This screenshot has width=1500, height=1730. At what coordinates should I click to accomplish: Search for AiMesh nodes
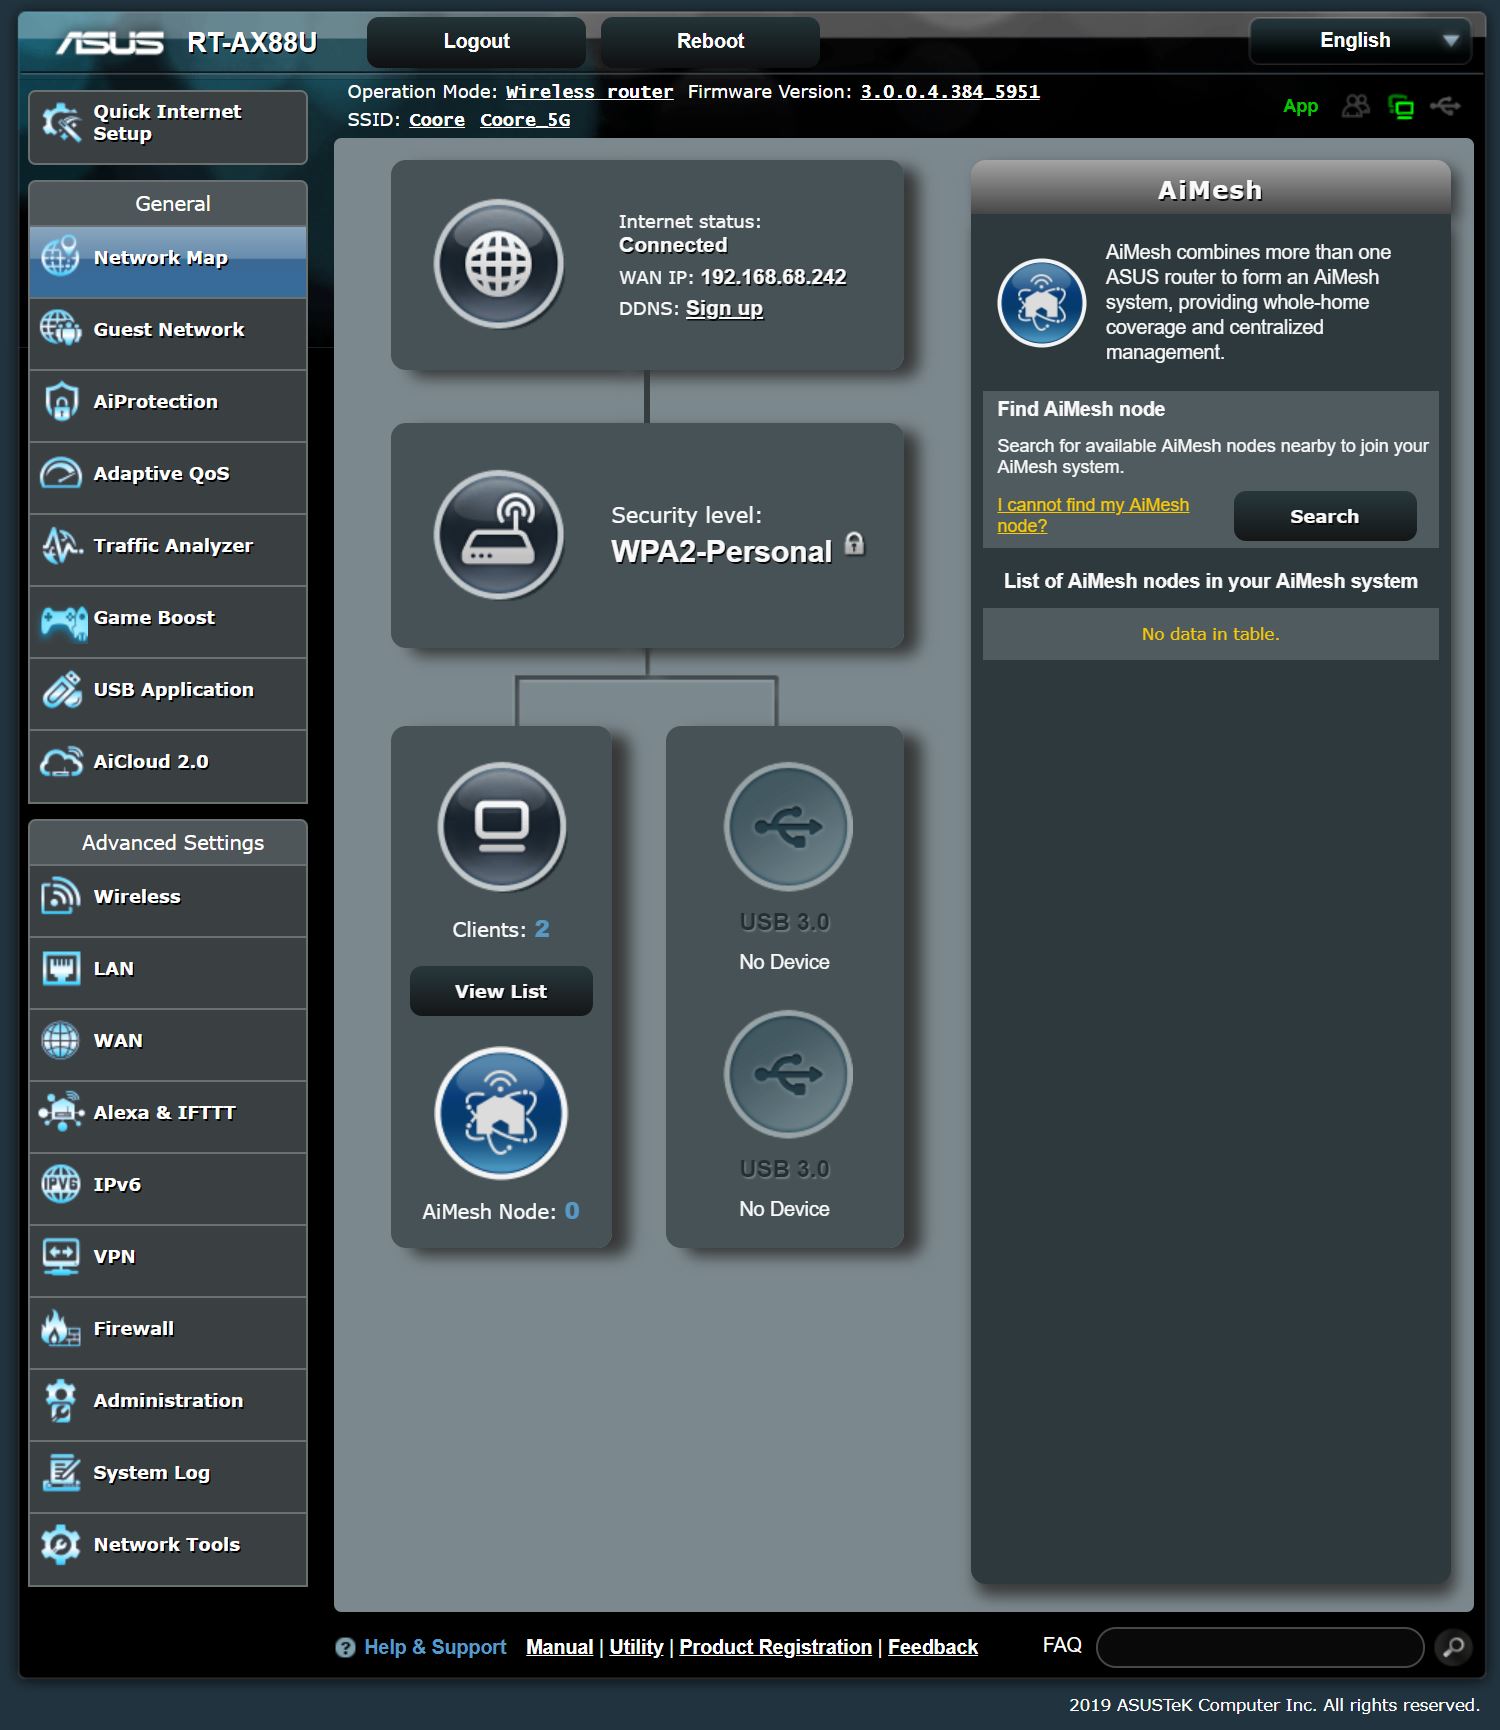pyautogui.click(x=1324, y=516)
